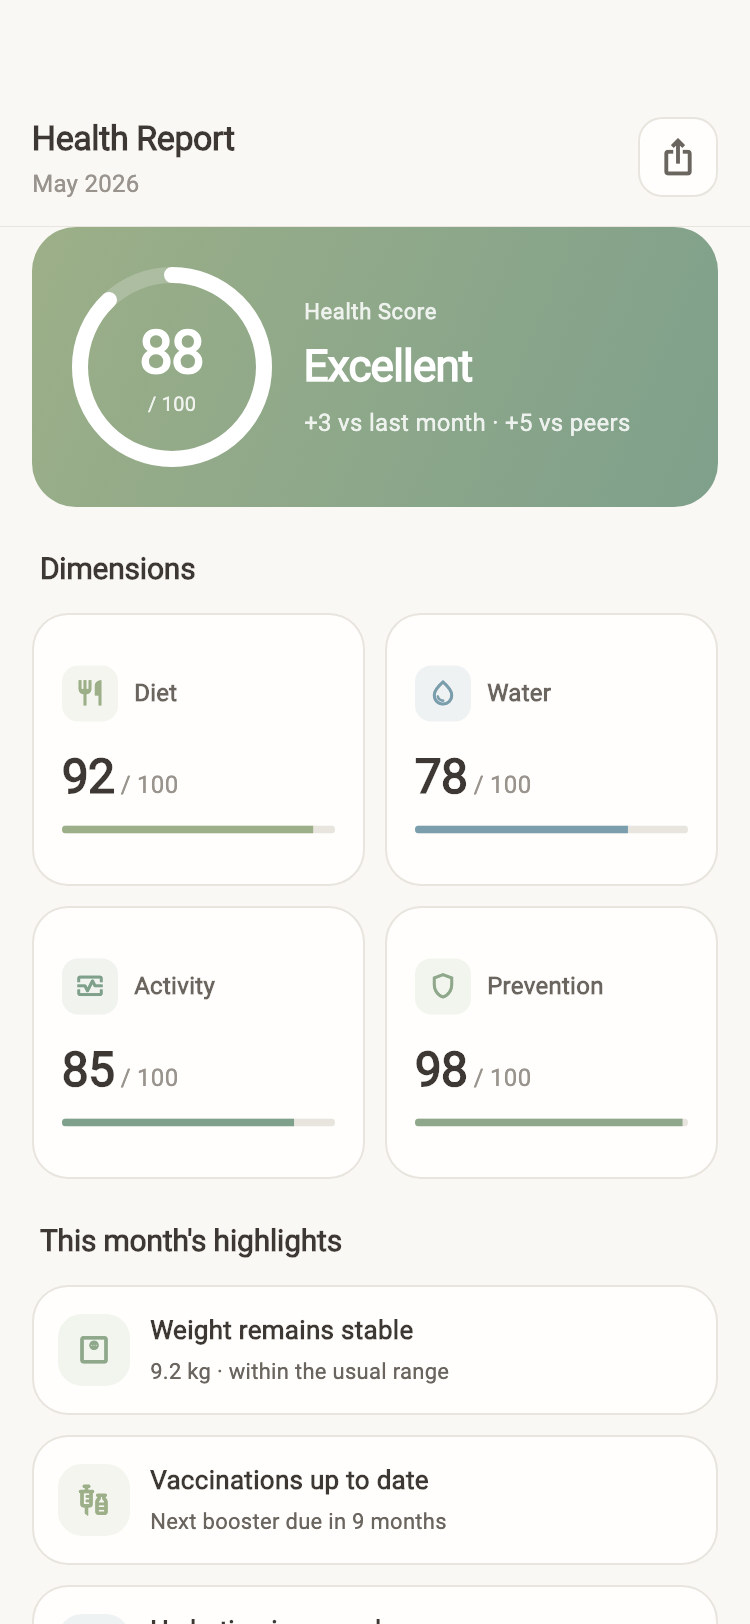The width and height of the screenshot is (750, 1624).
Task: Click the Water droplet icon
Action: tap(443, 693)
